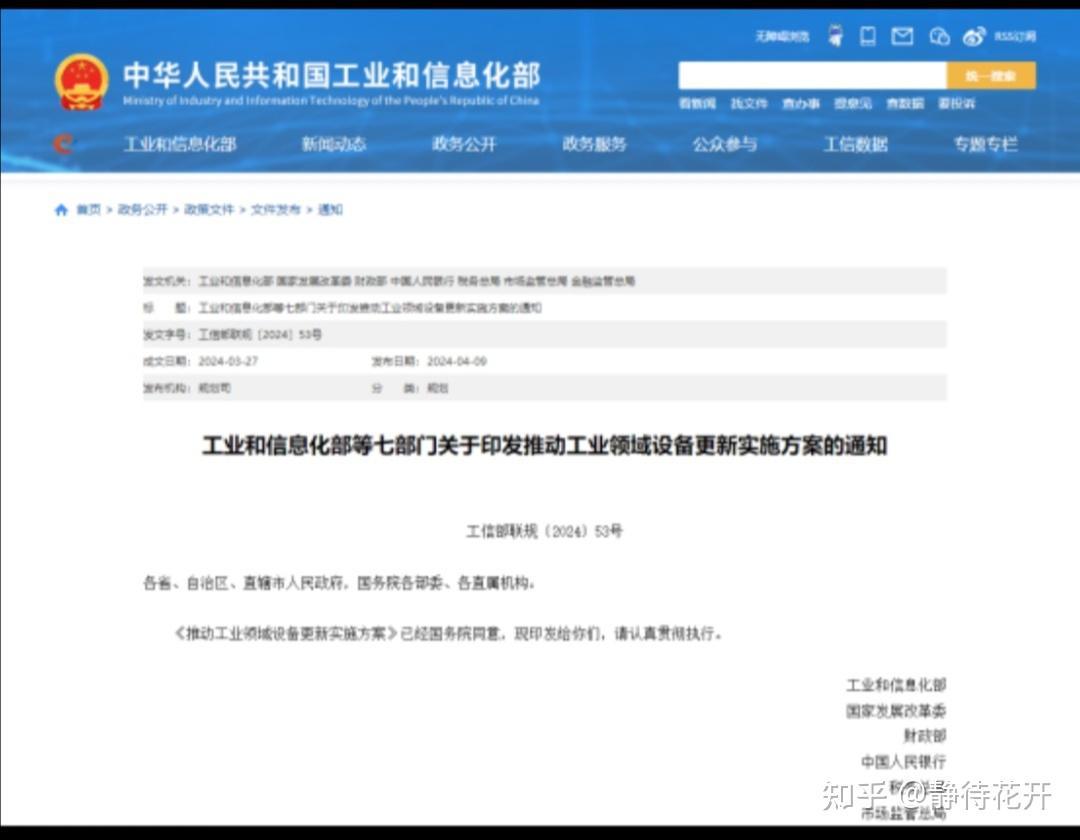The image size is (1080, 840).
Task: Click the 成文日期 2024-03-27 value
Action: [x=228, y=361]
